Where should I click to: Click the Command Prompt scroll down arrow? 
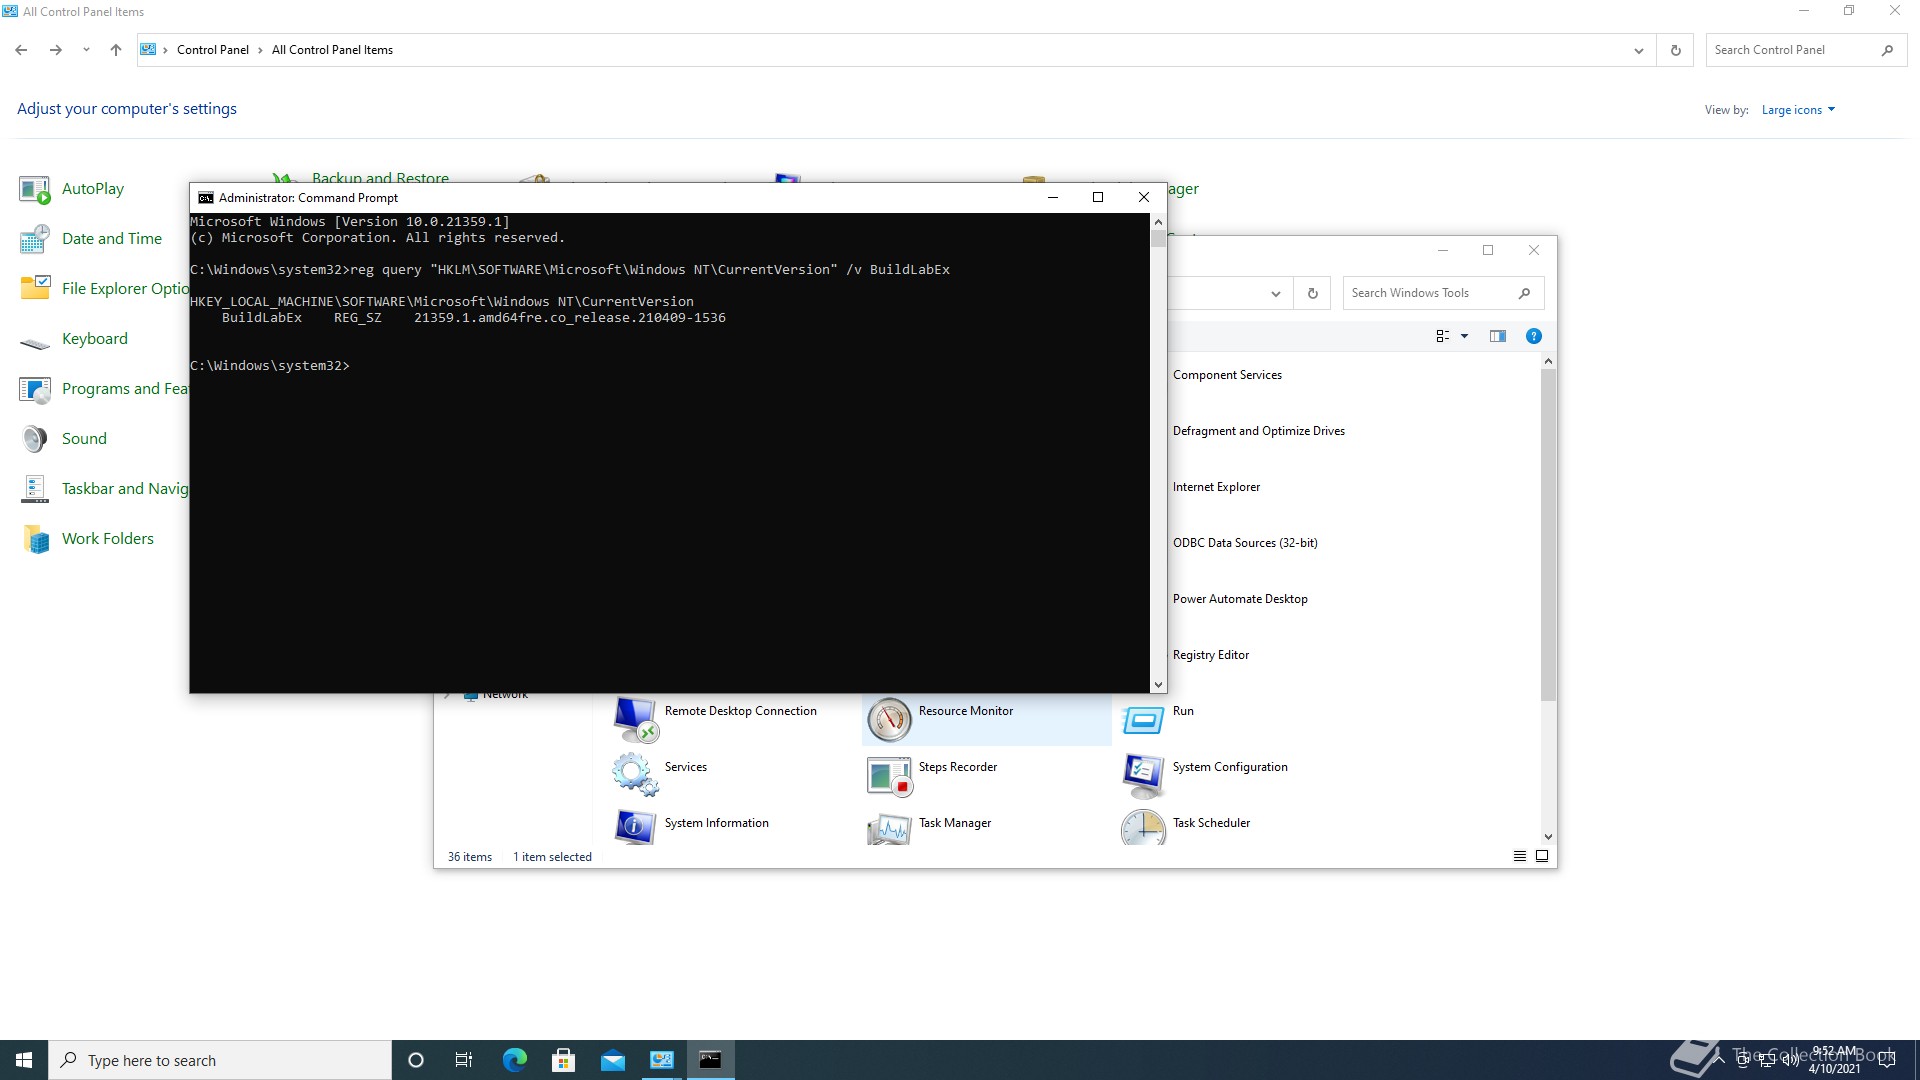(1158, 685)
